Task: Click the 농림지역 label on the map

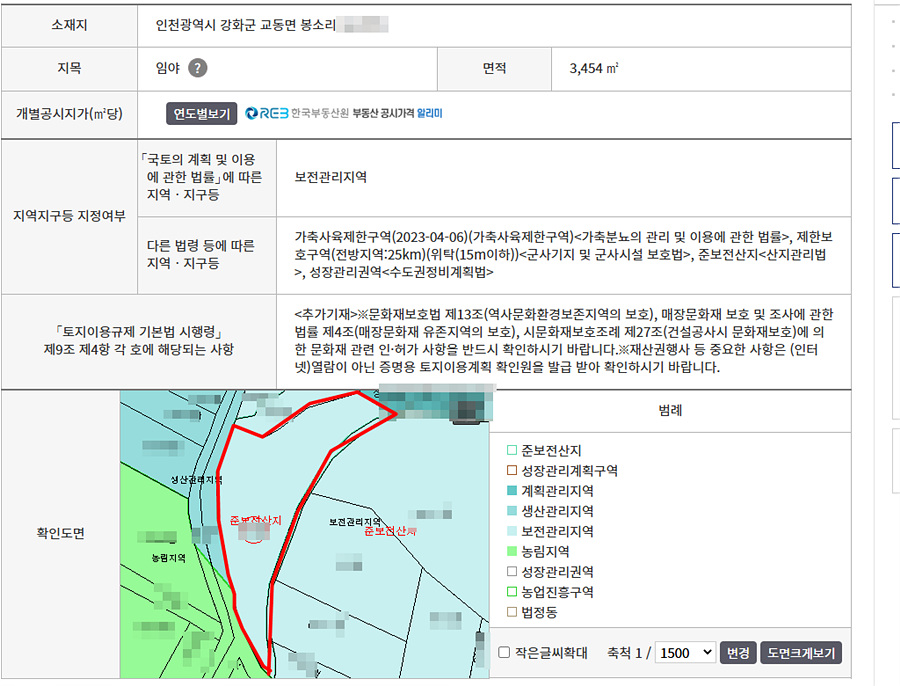Action: [x=169, y=556]
